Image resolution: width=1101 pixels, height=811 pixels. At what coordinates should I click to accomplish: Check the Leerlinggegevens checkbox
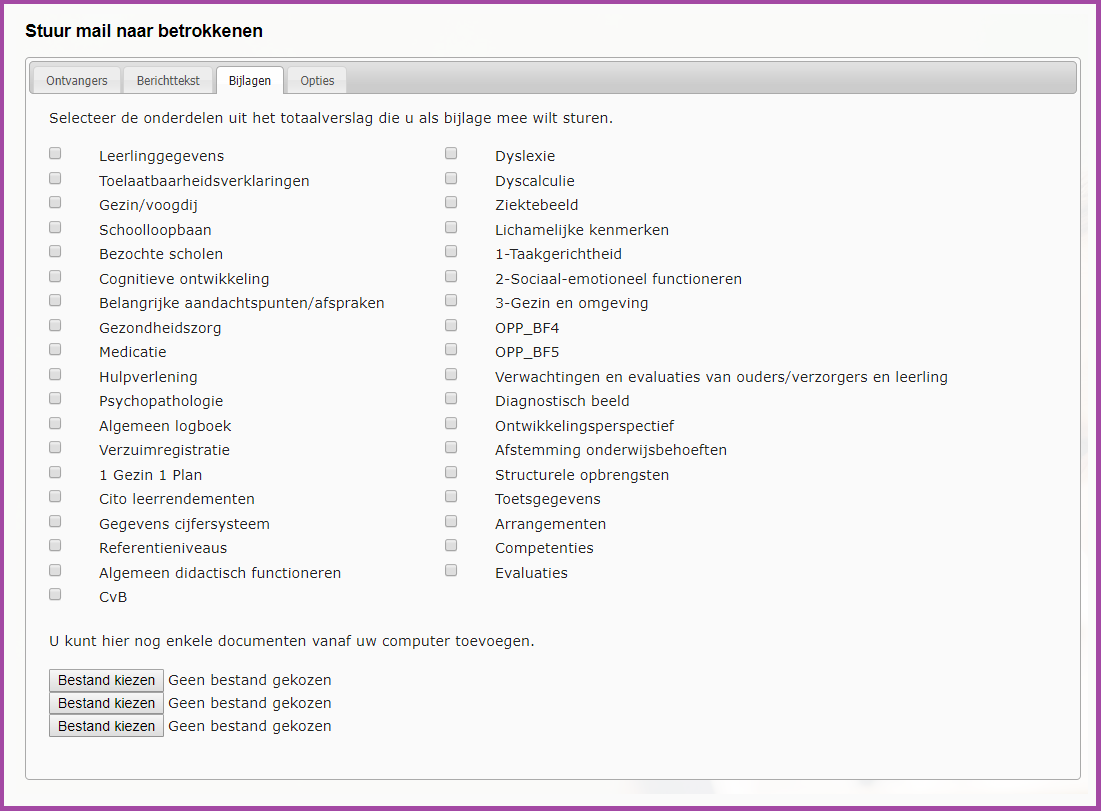click(55, 154)
